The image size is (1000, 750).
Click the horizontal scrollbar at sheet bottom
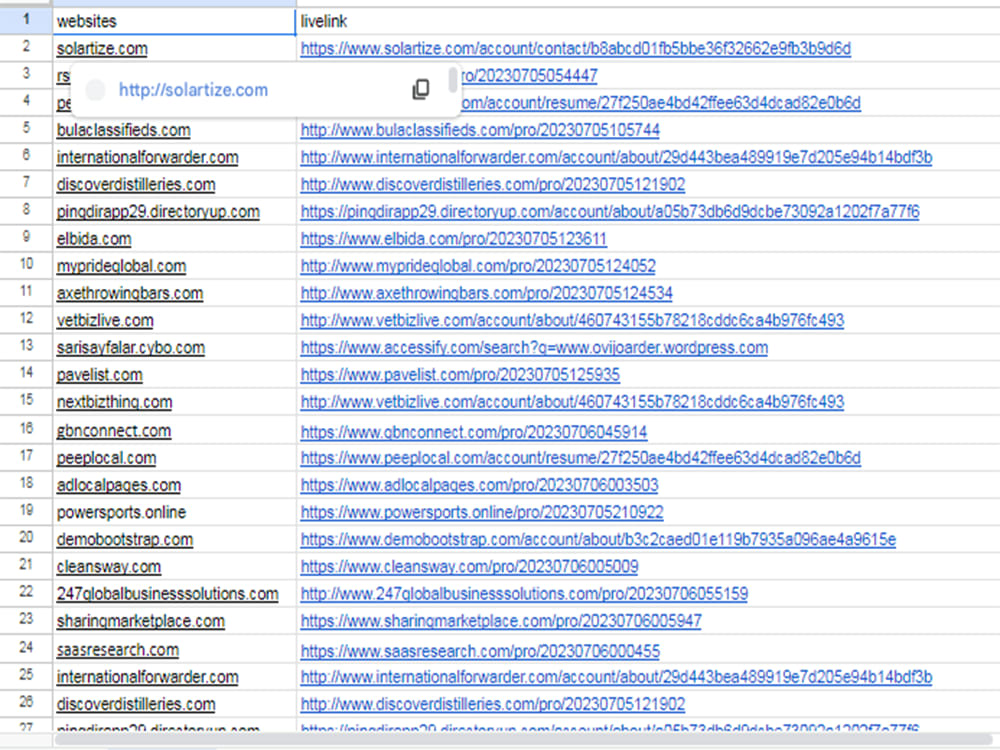[x=526, y=740]
